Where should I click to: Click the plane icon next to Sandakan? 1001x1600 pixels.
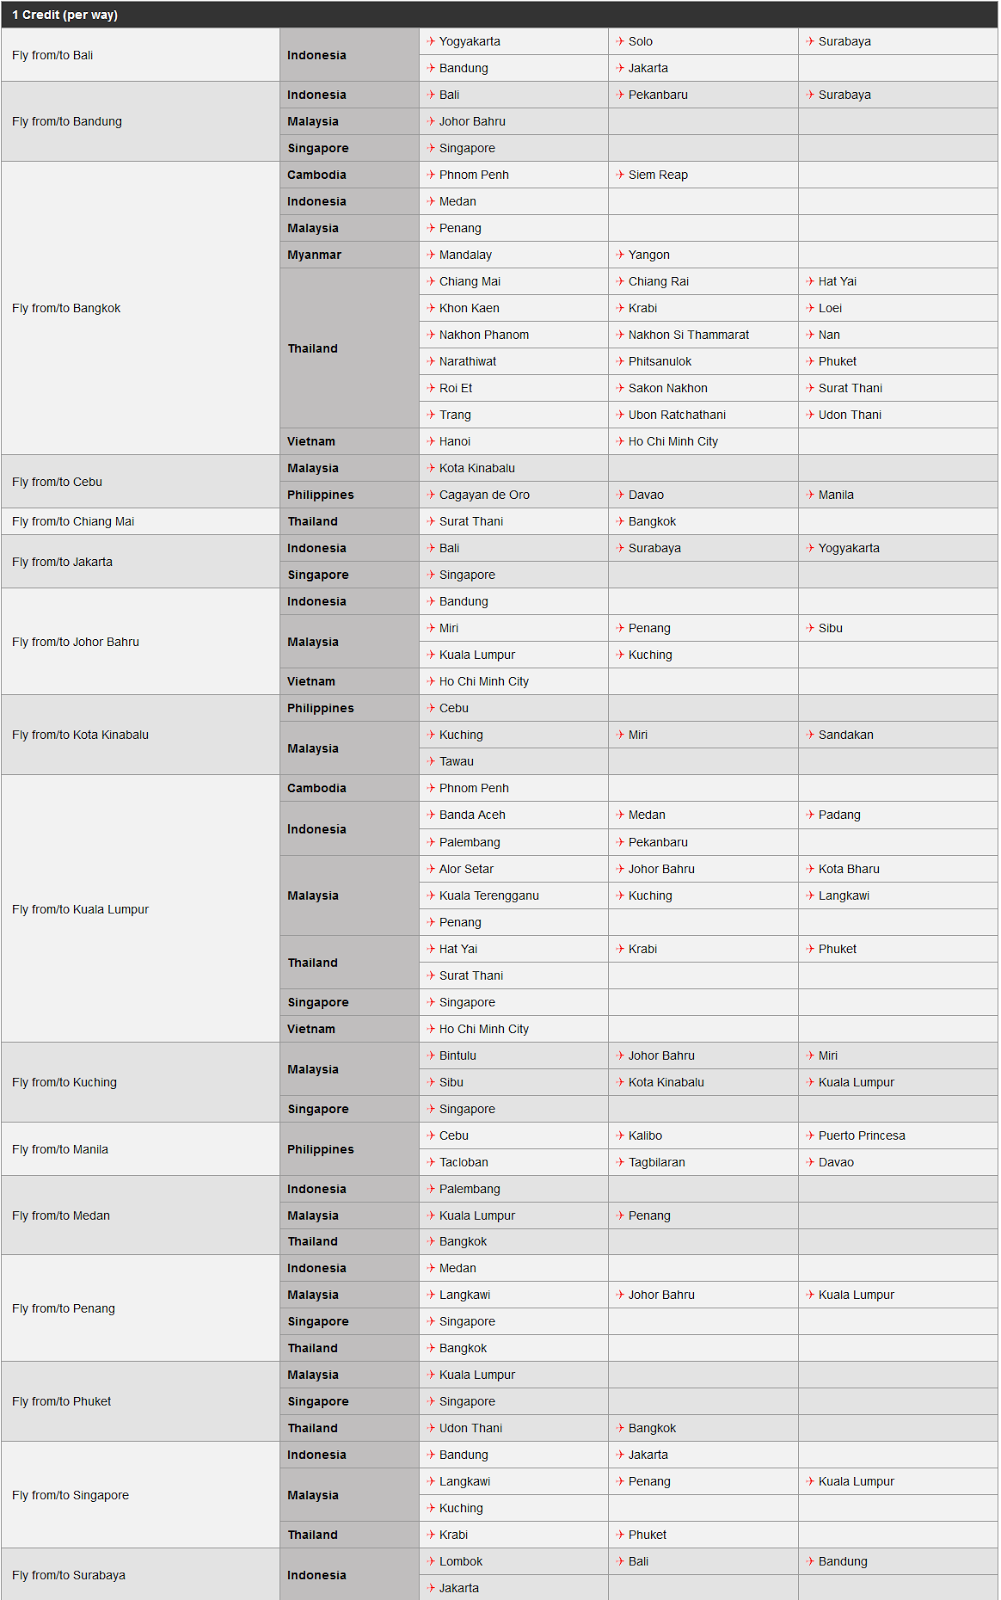(810, 735)
